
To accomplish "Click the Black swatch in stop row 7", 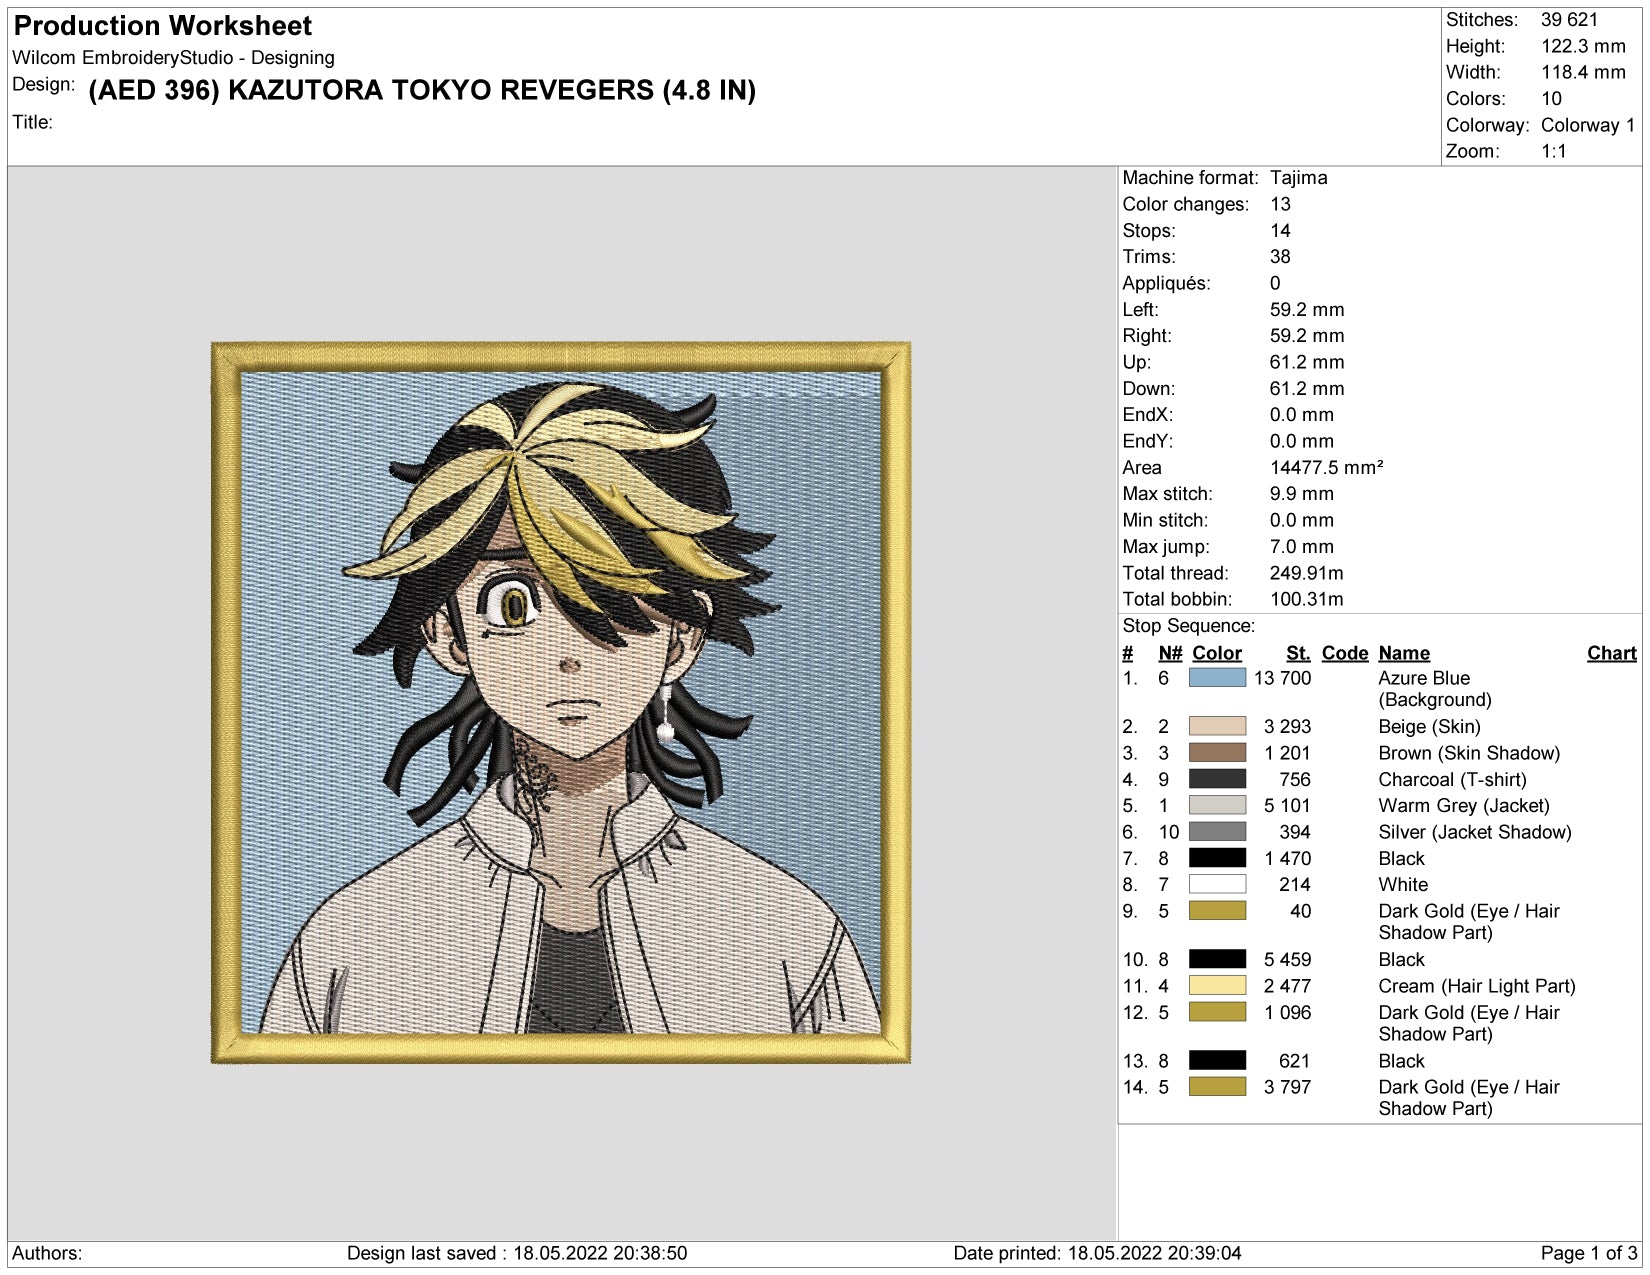I will (x=1217, y=858).
